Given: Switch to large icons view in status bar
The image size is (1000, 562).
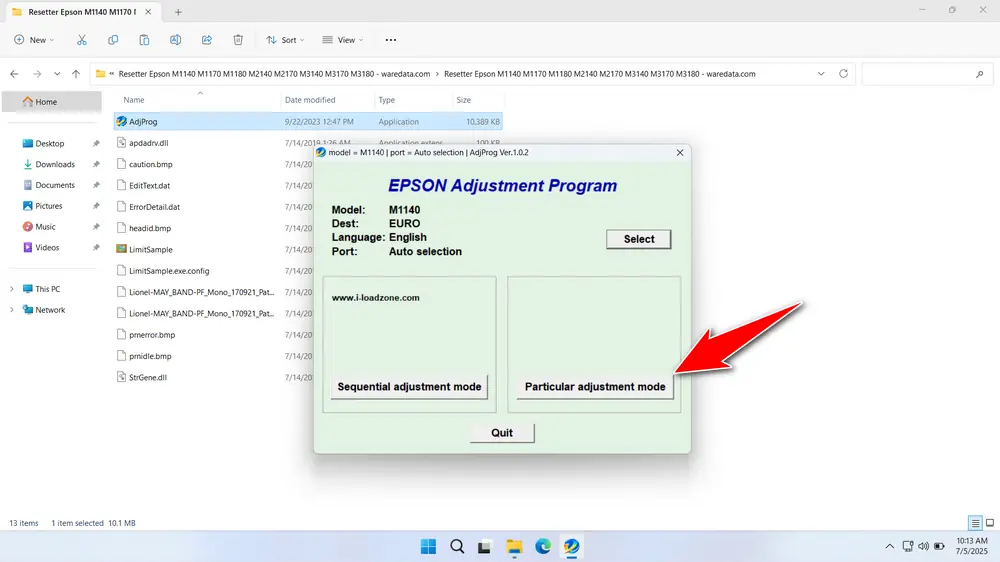Looking at the screenshot, I should (989, 523).
